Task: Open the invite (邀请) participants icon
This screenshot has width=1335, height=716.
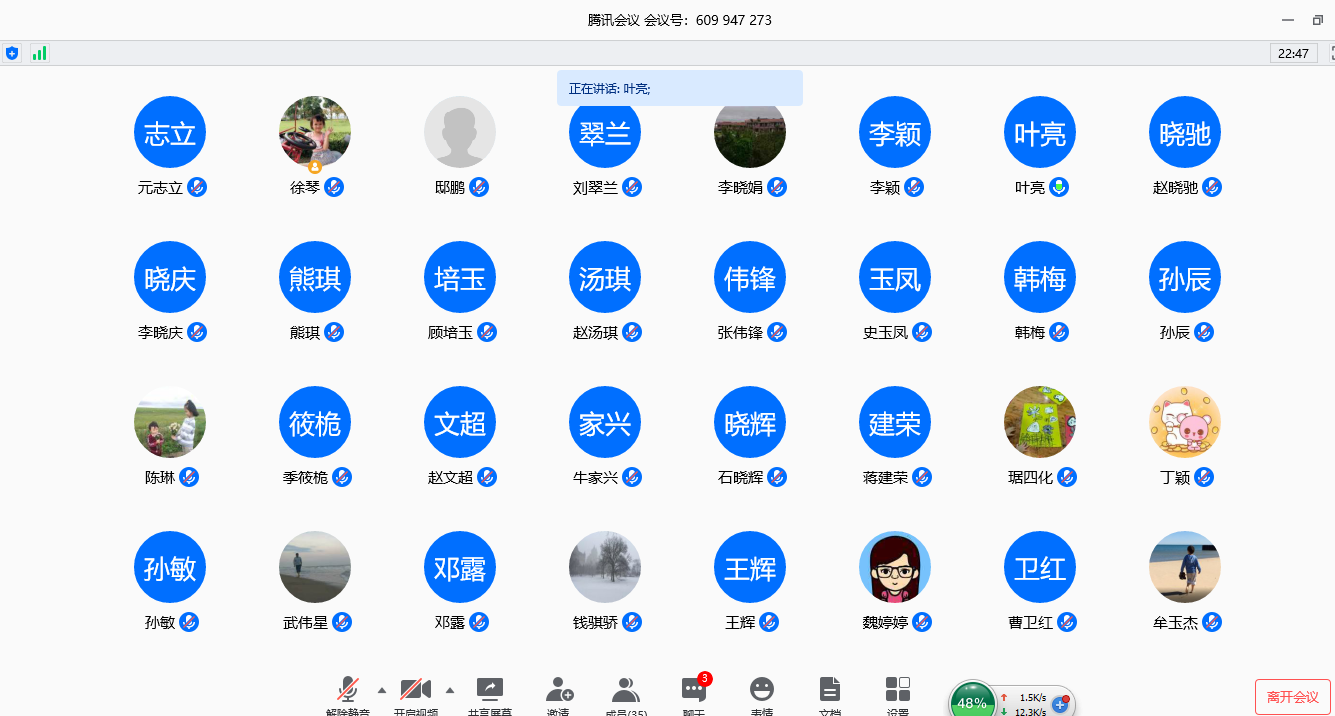Action: pos(558,691)
